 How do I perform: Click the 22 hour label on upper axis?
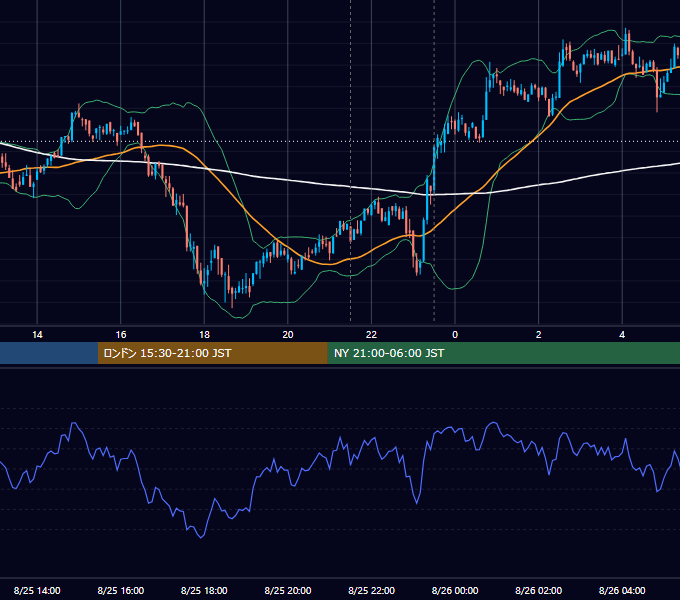coord(371,335)
